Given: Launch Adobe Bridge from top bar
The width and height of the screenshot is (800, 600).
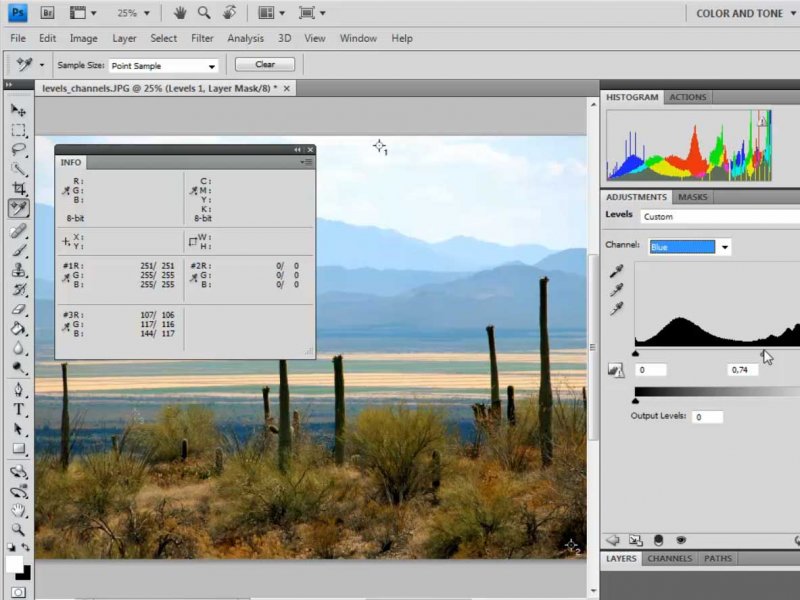Looking at the screenshot, I should [x=48, y=13].
